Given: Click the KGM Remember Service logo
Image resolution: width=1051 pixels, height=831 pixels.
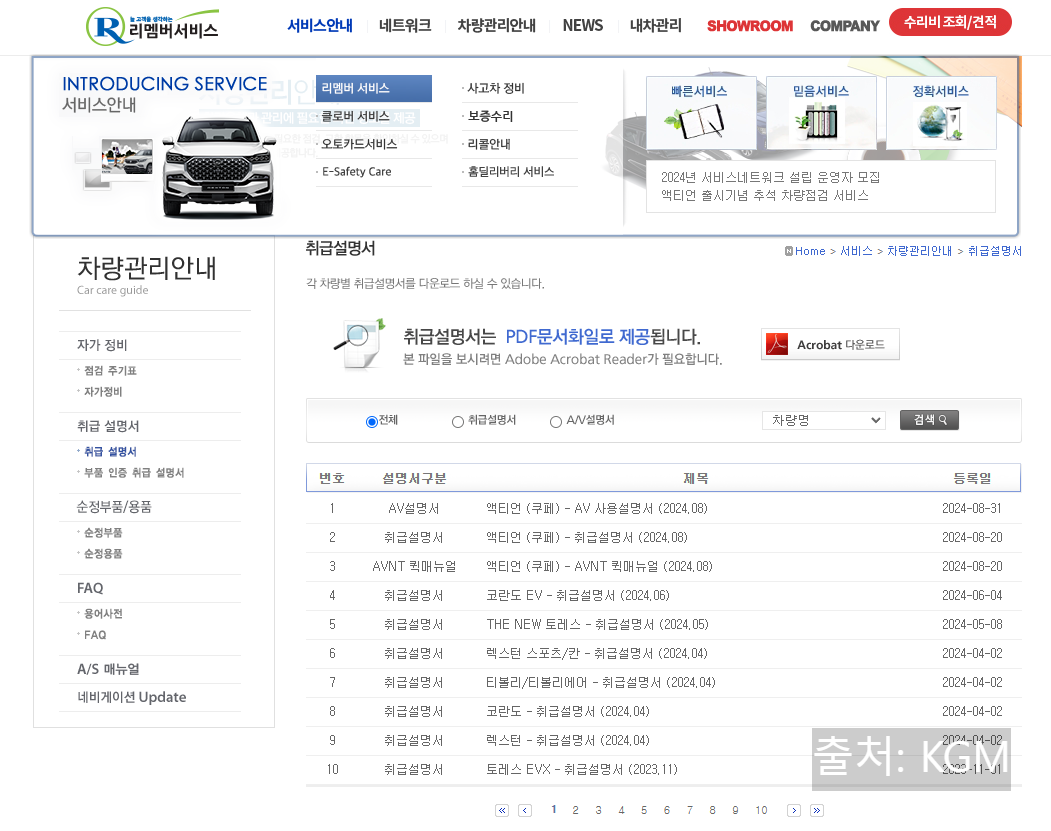Looking at the screenshot, I should 150,25.
